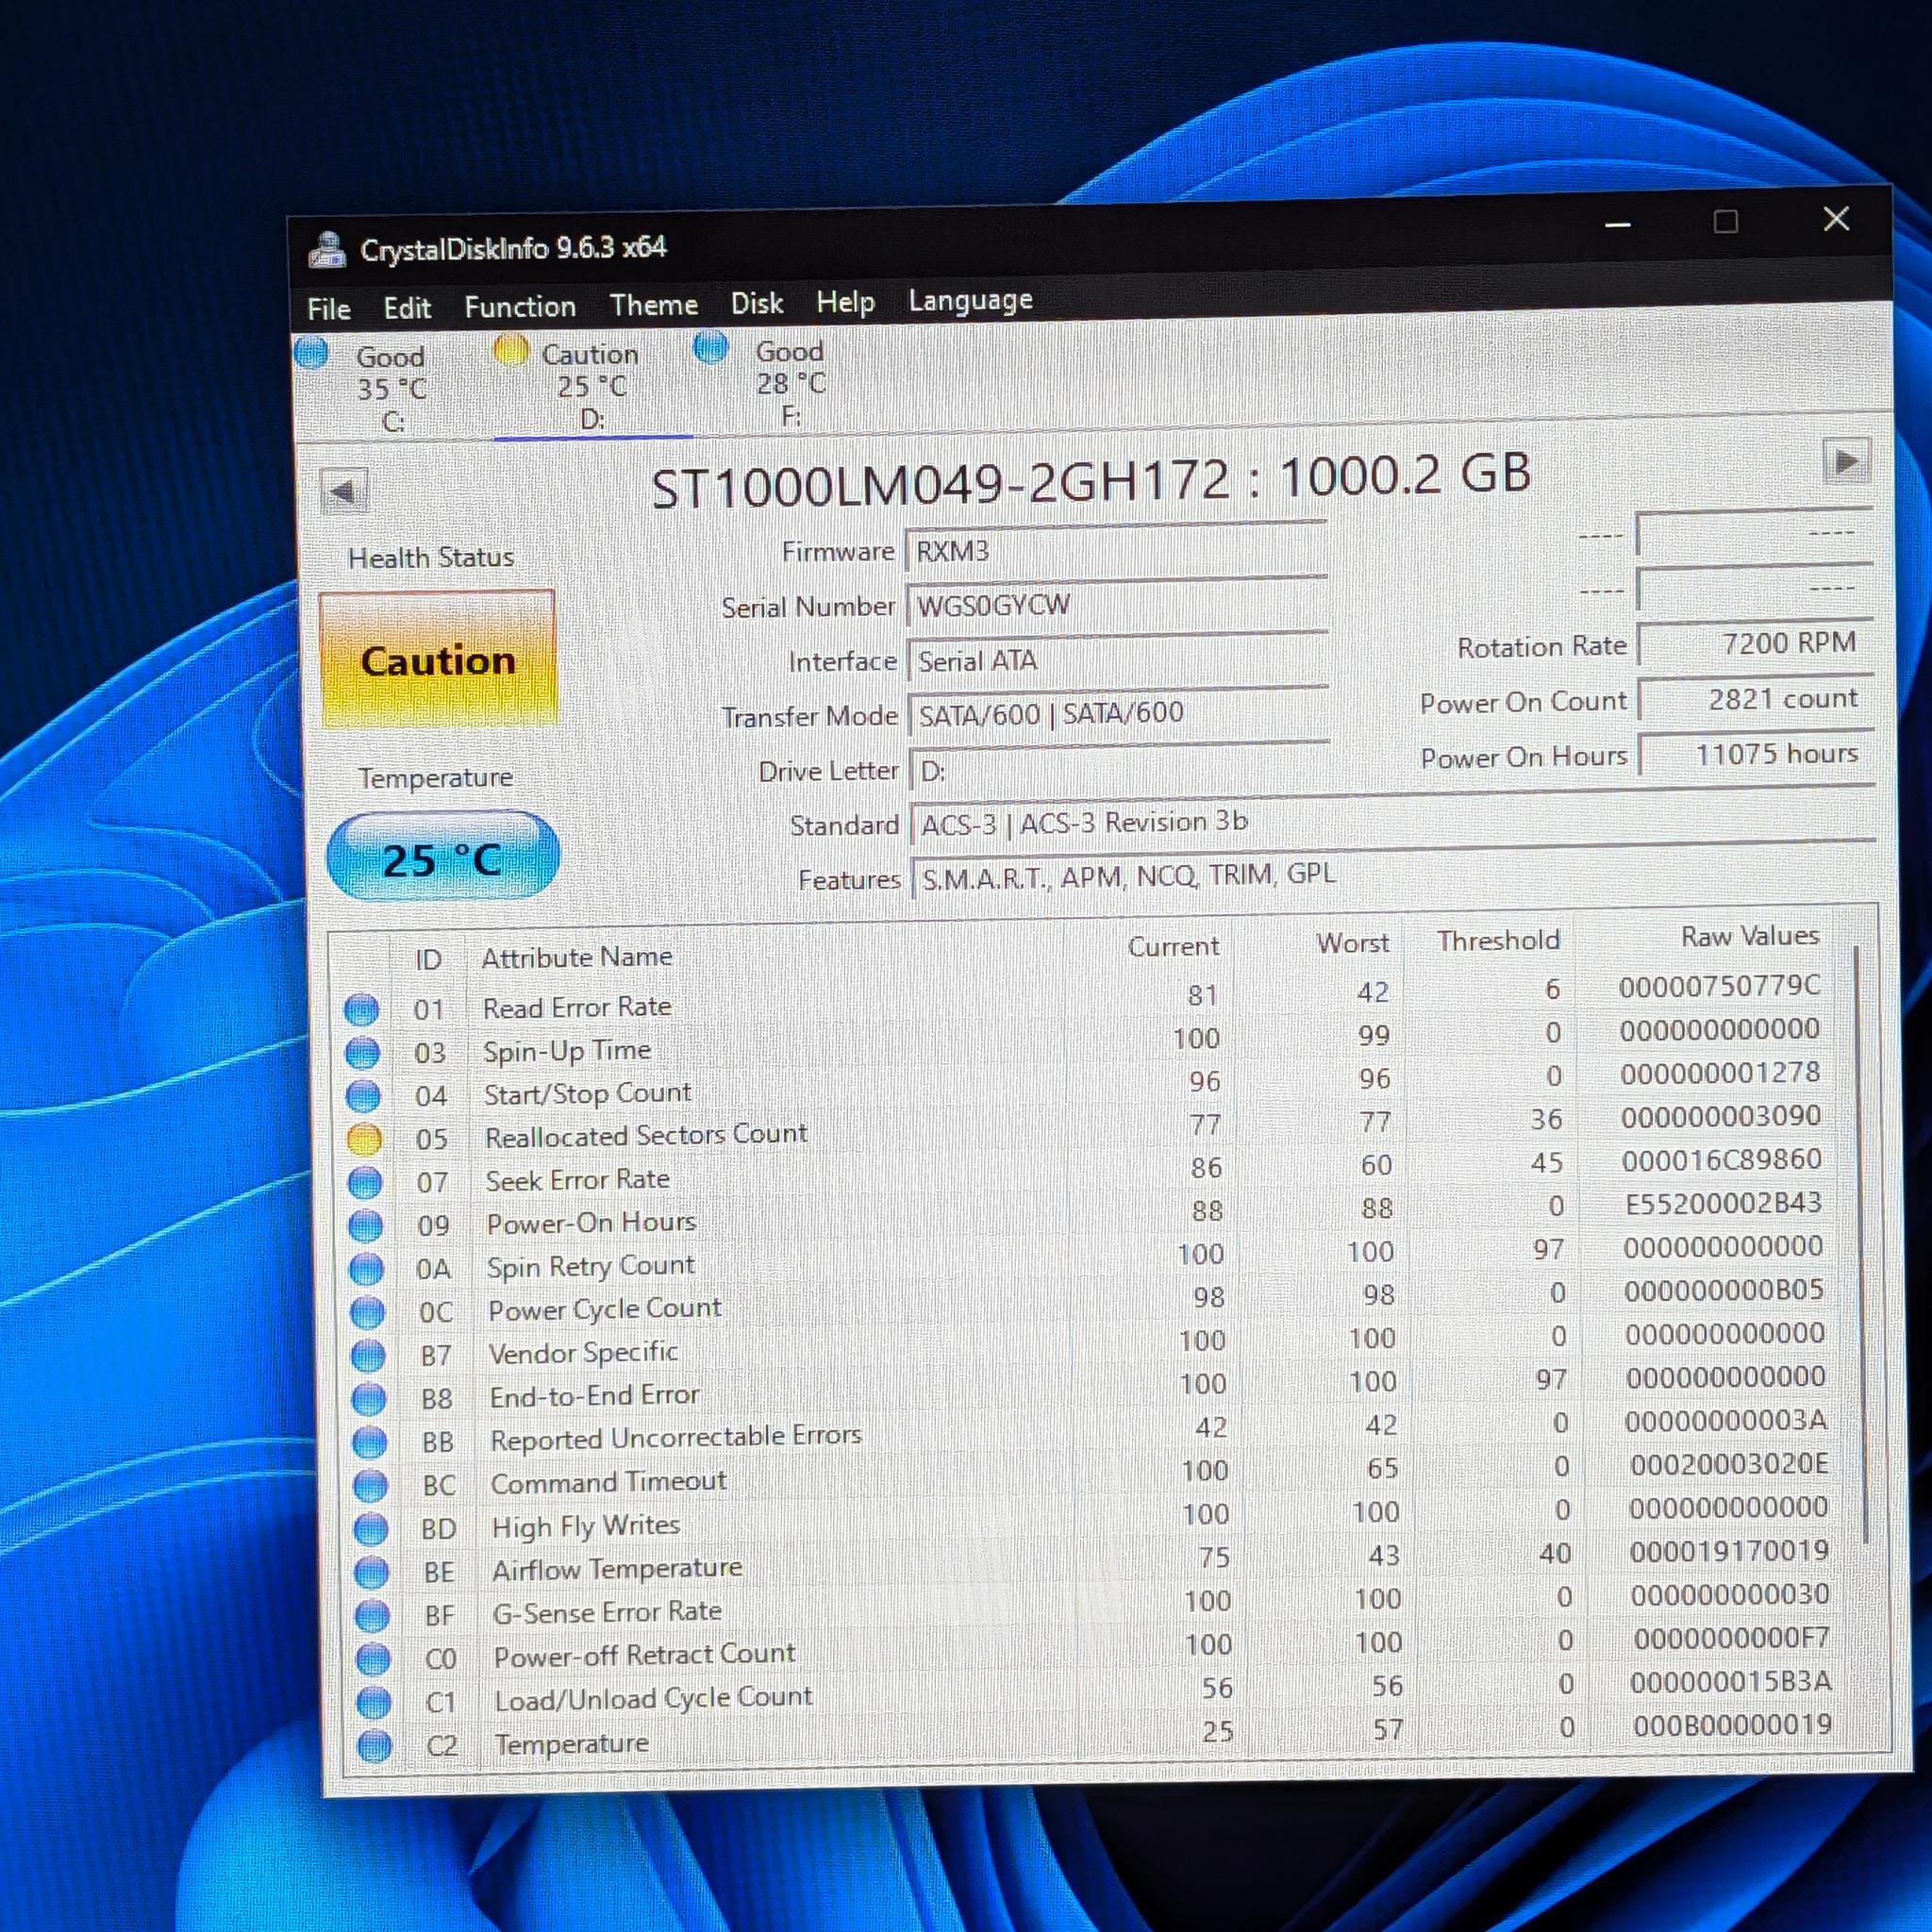Click status orb for Read Error Rate
1932x1932 pixels.
361,1010
